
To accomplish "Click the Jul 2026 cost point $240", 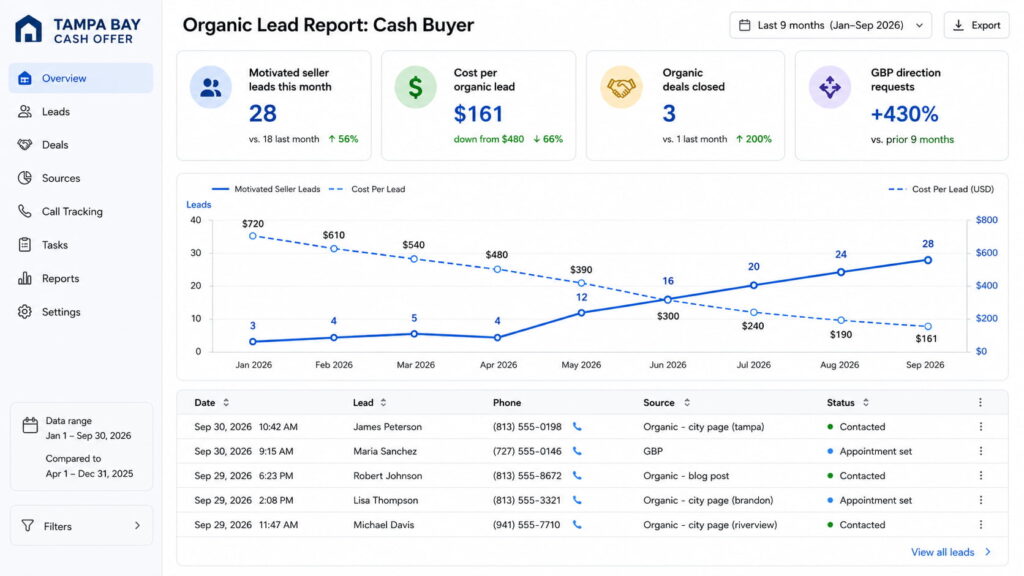I will point(754,312).
